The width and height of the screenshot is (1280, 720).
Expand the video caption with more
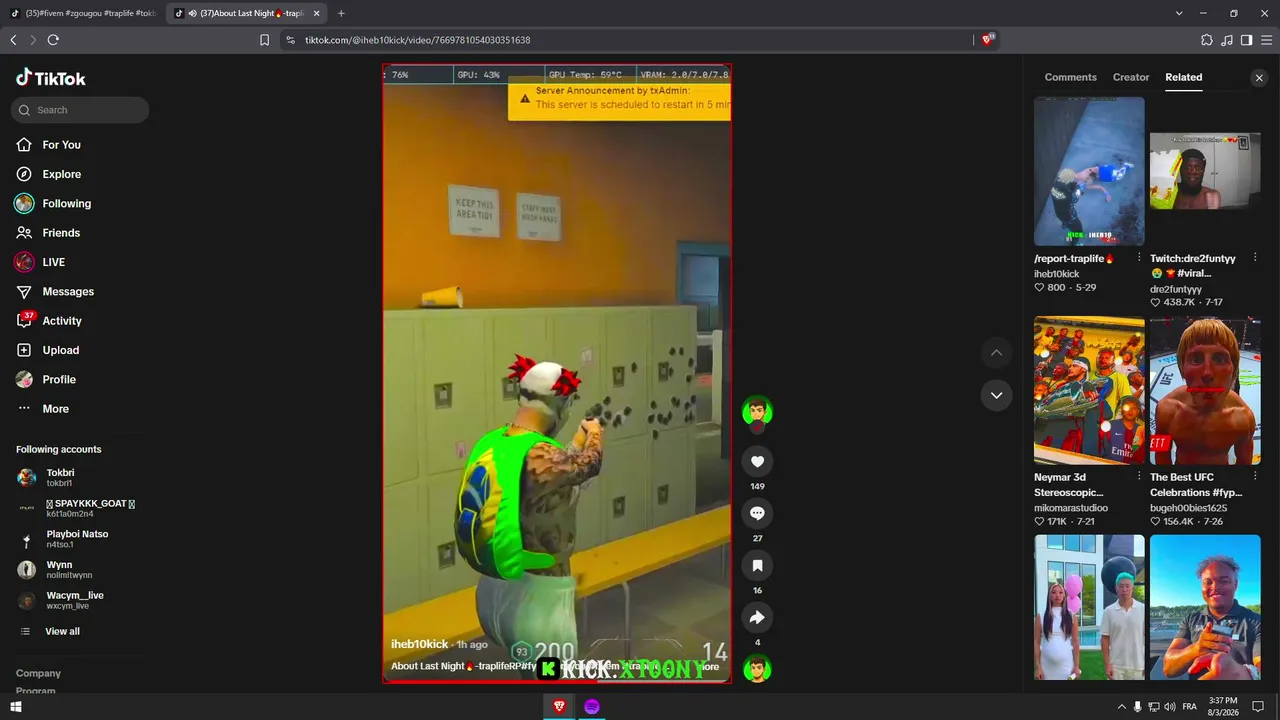pyautogui.click(x=709, y=667)
